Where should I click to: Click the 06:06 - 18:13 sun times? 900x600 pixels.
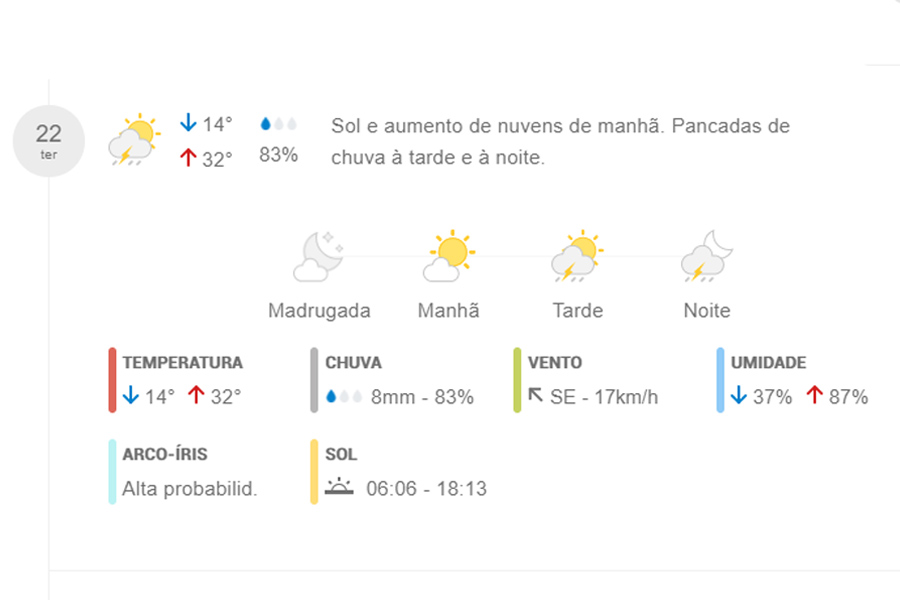pyautogui.click(x=426, y=489)
